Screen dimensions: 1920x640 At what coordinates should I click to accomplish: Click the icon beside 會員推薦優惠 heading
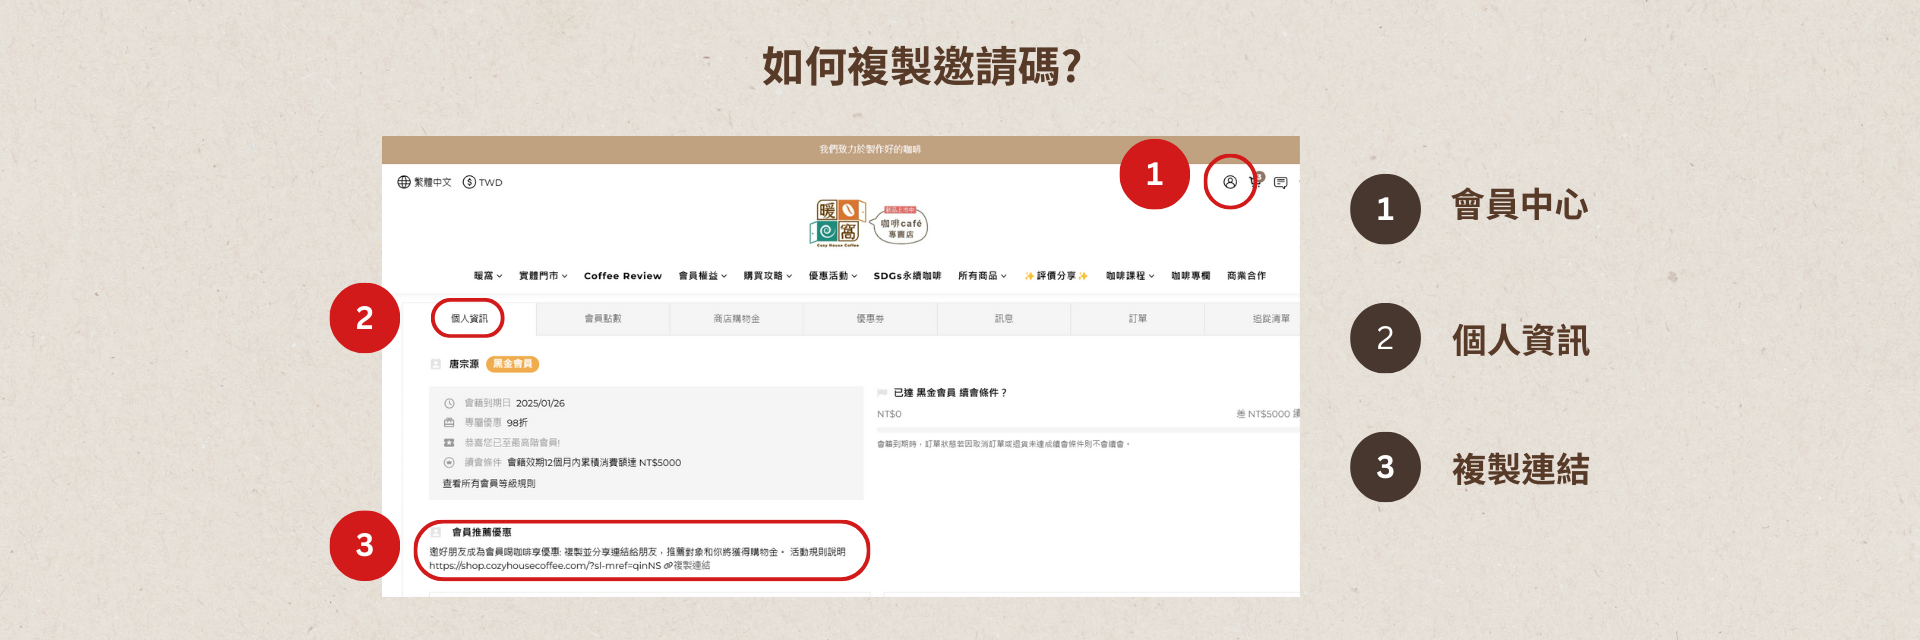(x=436, y=532)
